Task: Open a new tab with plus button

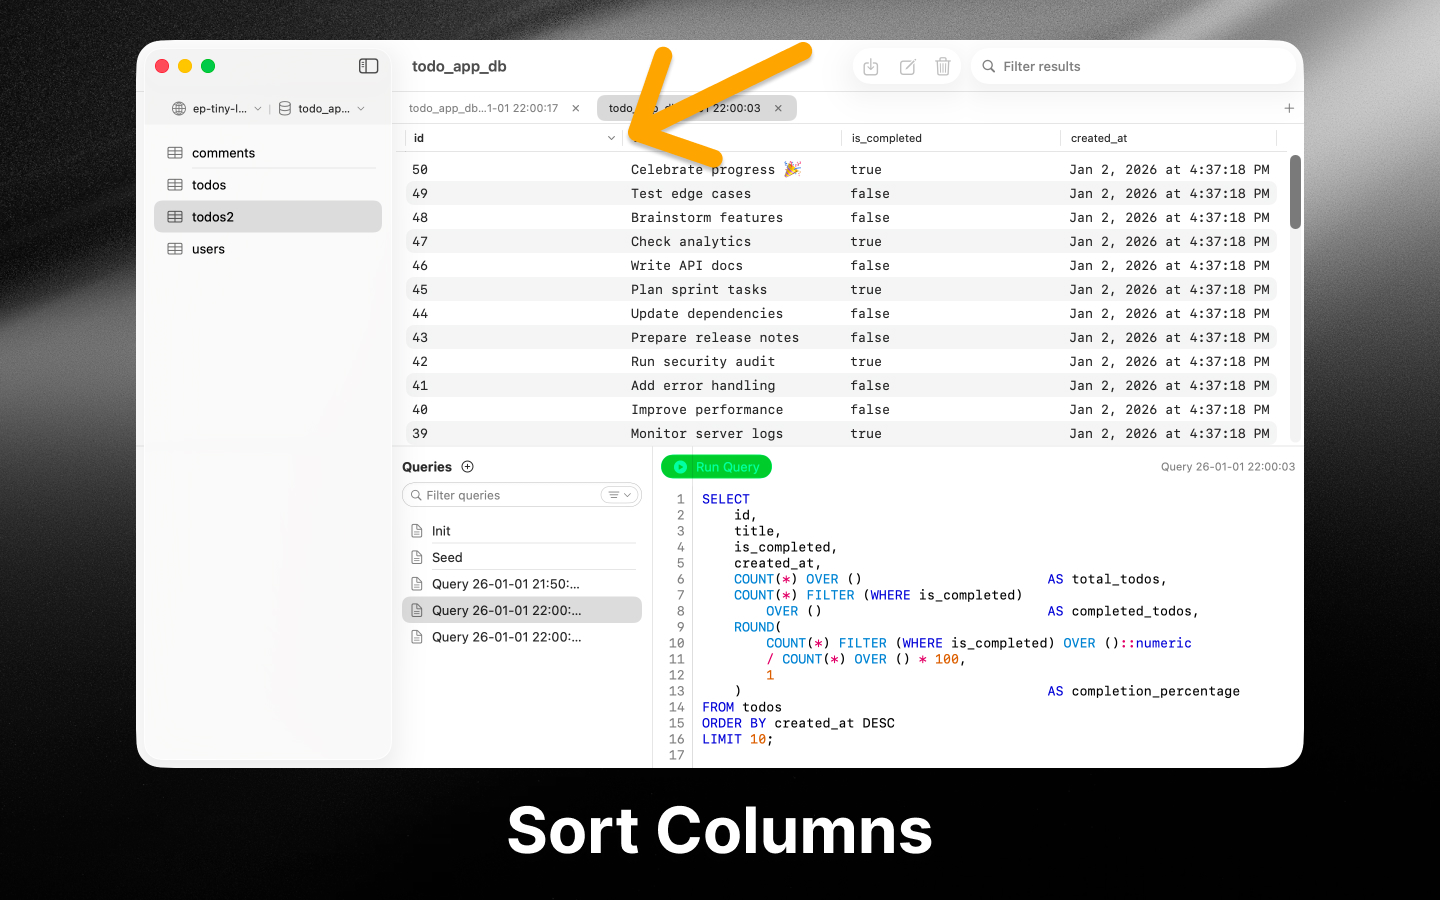Action: 1289,108
